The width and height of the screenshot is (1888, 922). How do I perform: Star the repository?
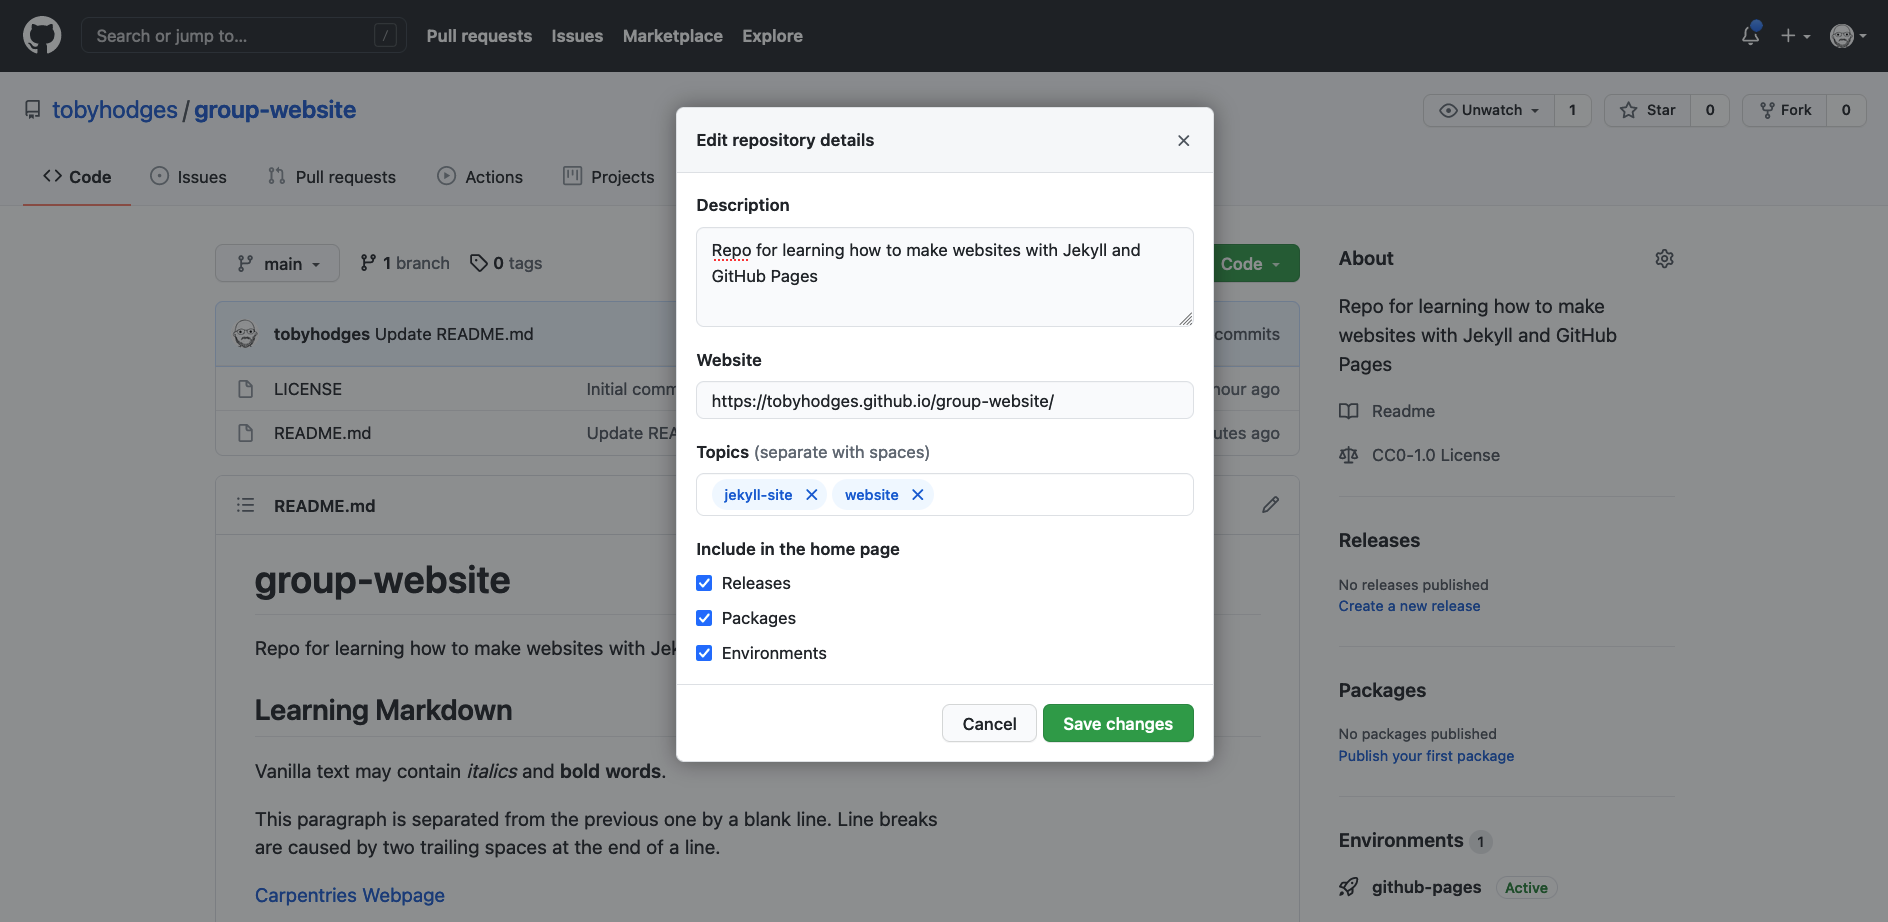(1647, 110)
